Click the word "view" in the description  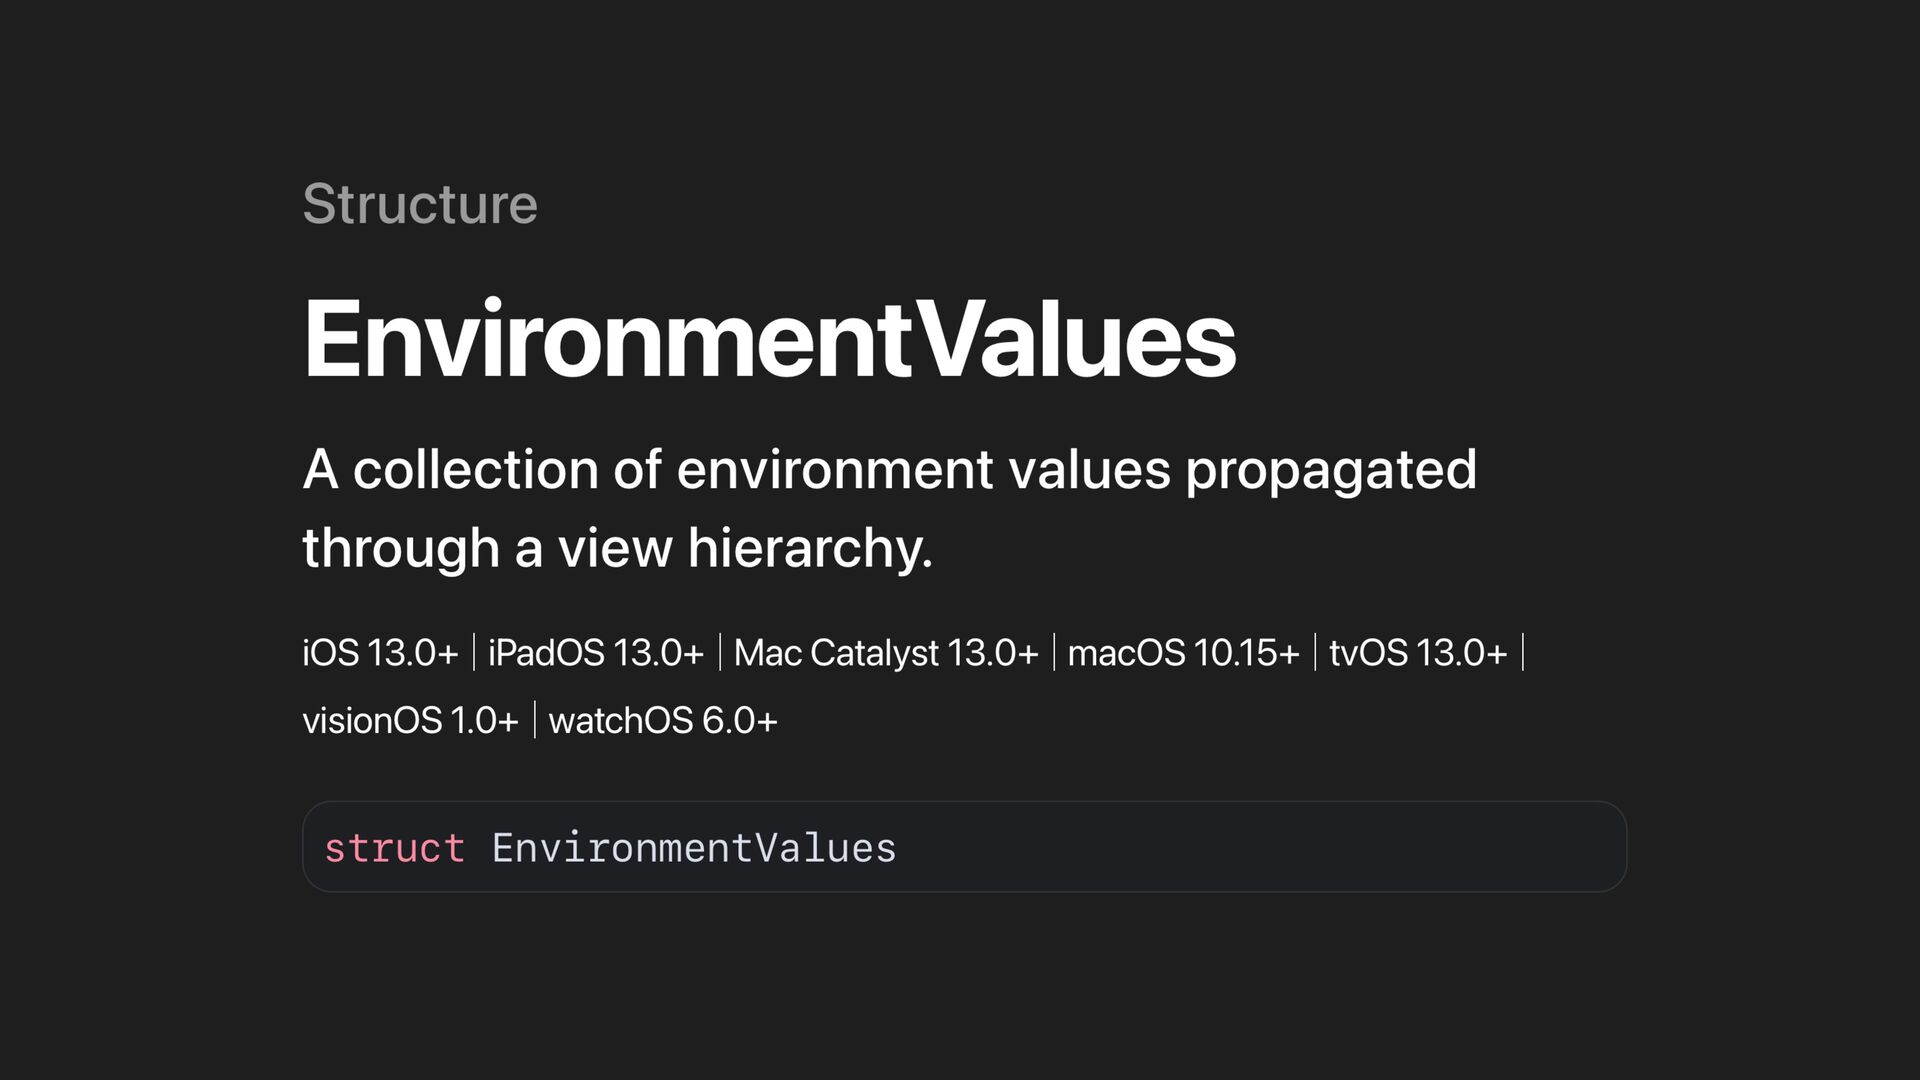(x=615, y=548)
